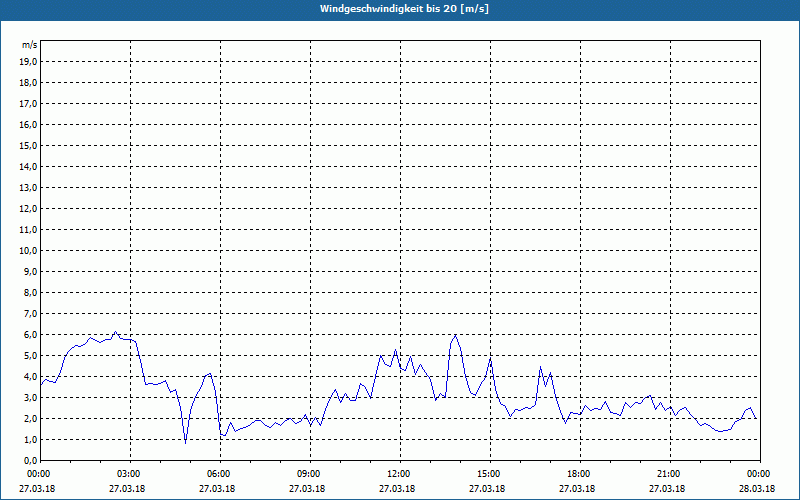The width and height of the screenshot is (800, 500).
Task: Pick the 06:00 time label
Action: tap(218, 474)
